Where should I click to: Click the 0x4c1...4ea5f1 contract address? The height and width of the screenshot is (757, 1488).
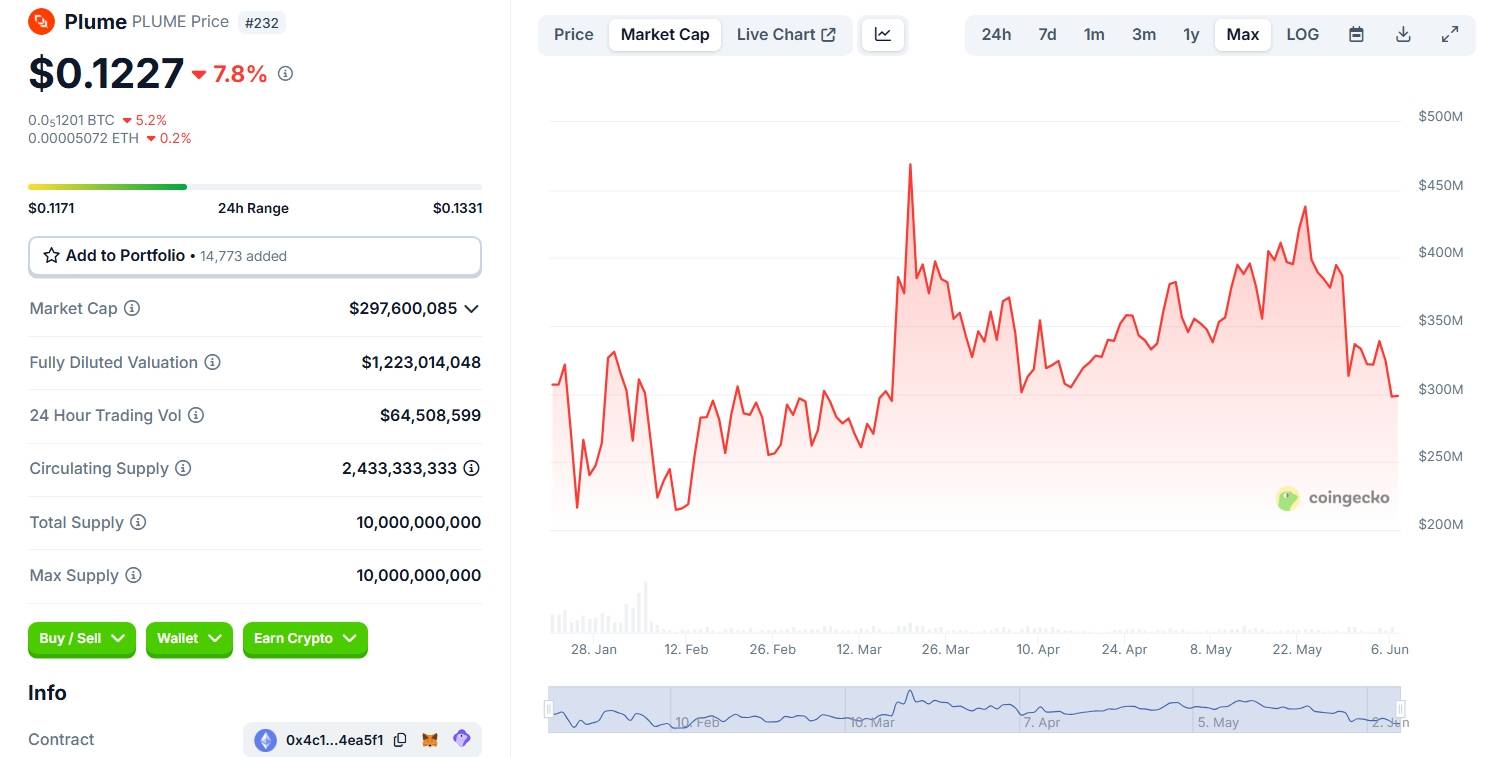click(x=335, y=740)
